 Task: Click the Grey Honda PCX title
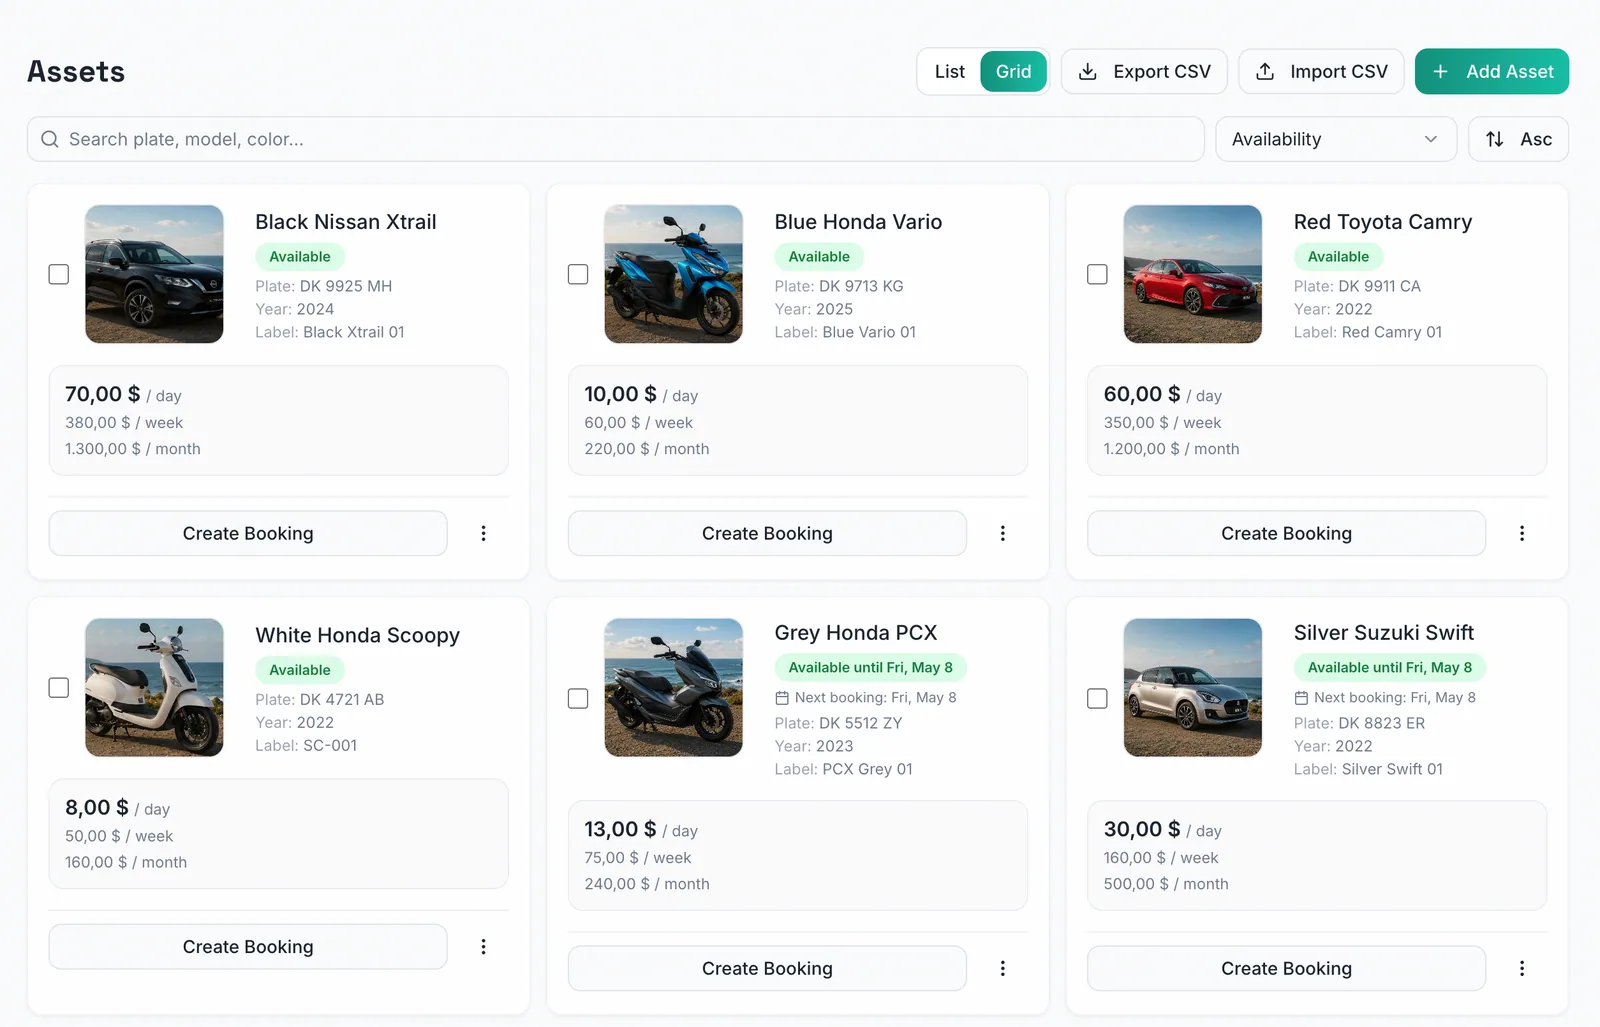coord(856,632)
